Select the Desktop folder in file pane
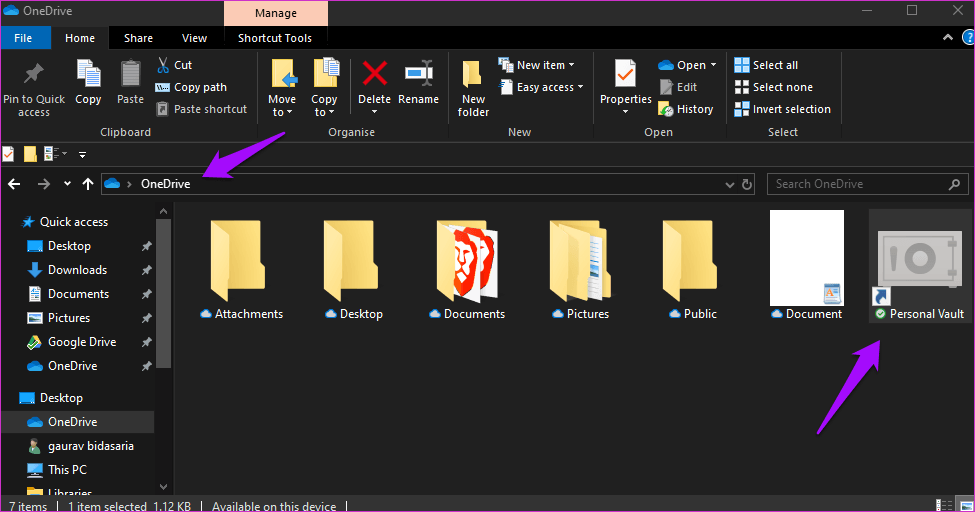The image size is (975, 512). click(x=354, y=268)
